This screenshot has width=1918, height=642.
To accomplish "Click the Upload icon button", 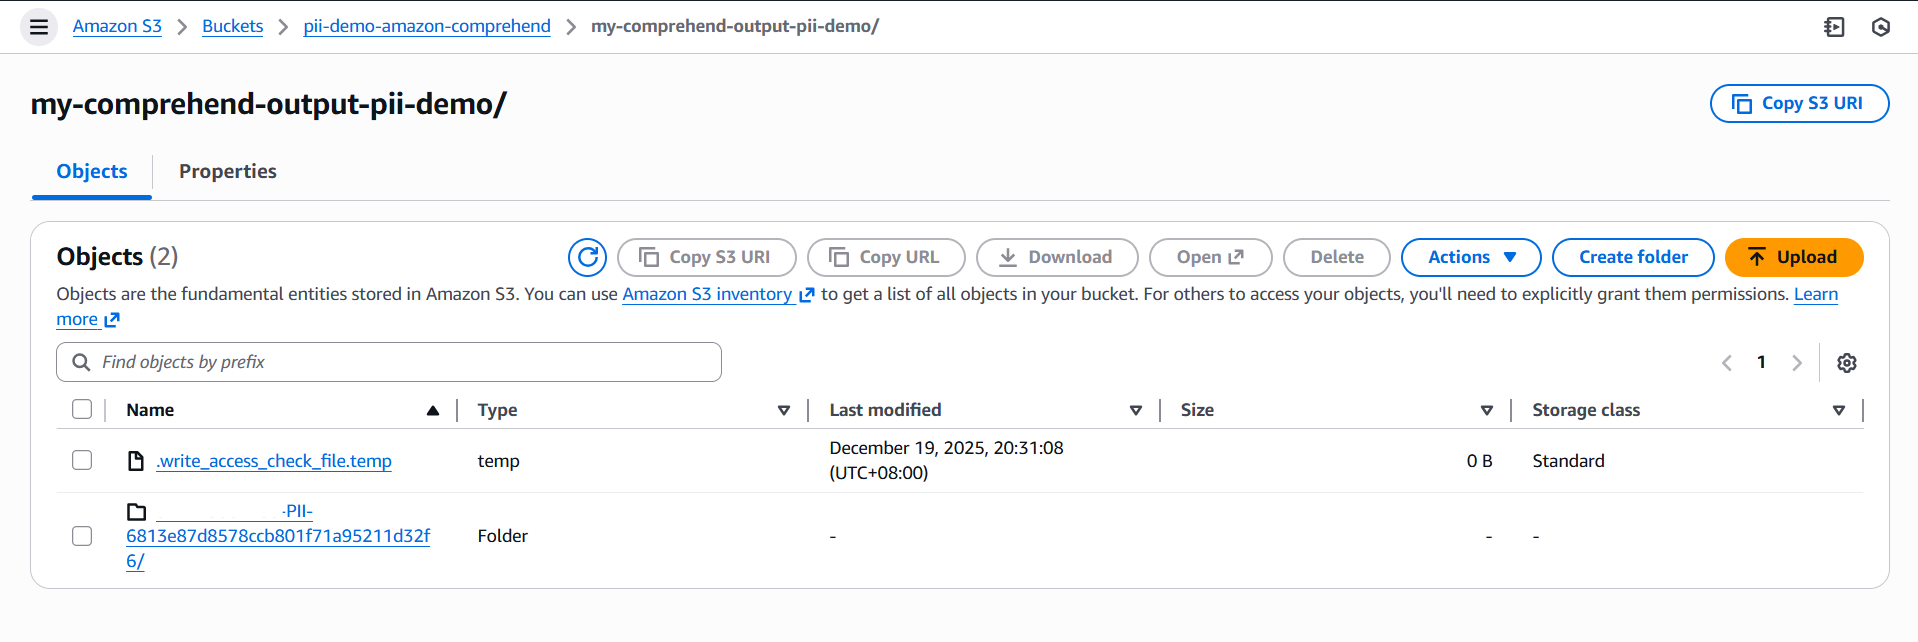I will click(1757, 257).
